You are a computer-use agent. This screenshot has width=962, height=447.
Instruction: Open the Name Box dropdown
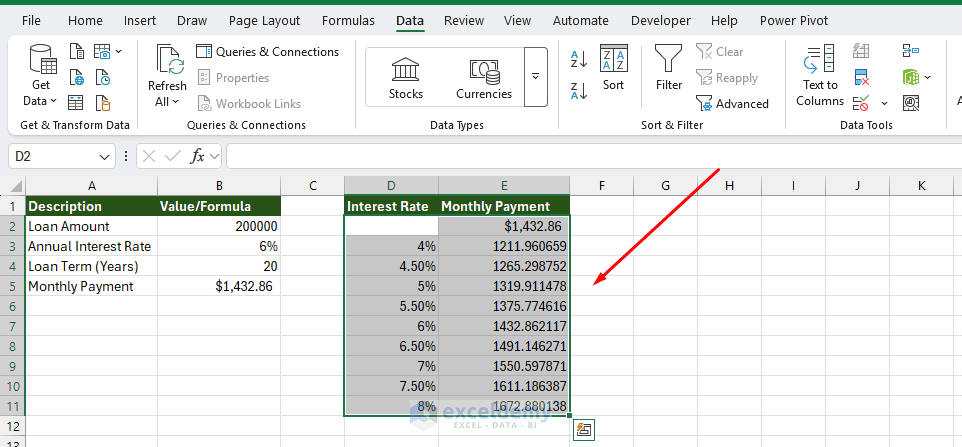tap(105, 156)
